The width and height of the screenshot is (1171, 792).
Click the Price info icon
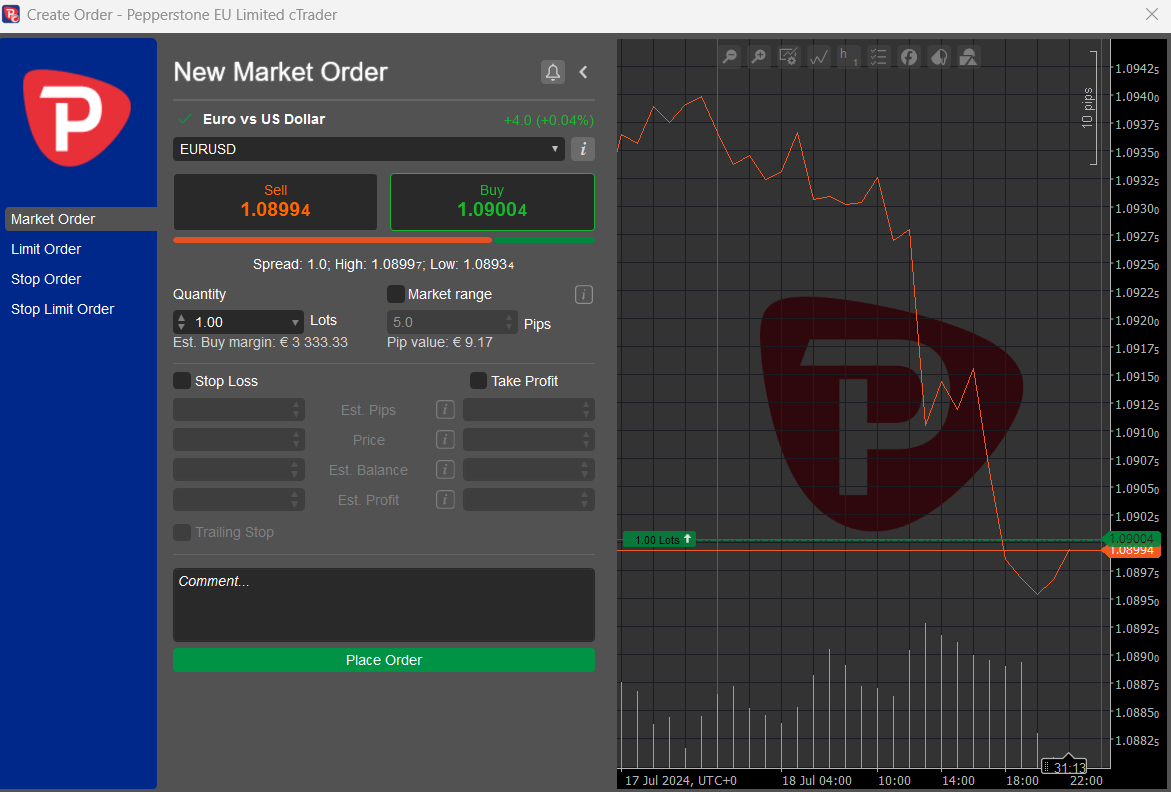pos(445,440)
